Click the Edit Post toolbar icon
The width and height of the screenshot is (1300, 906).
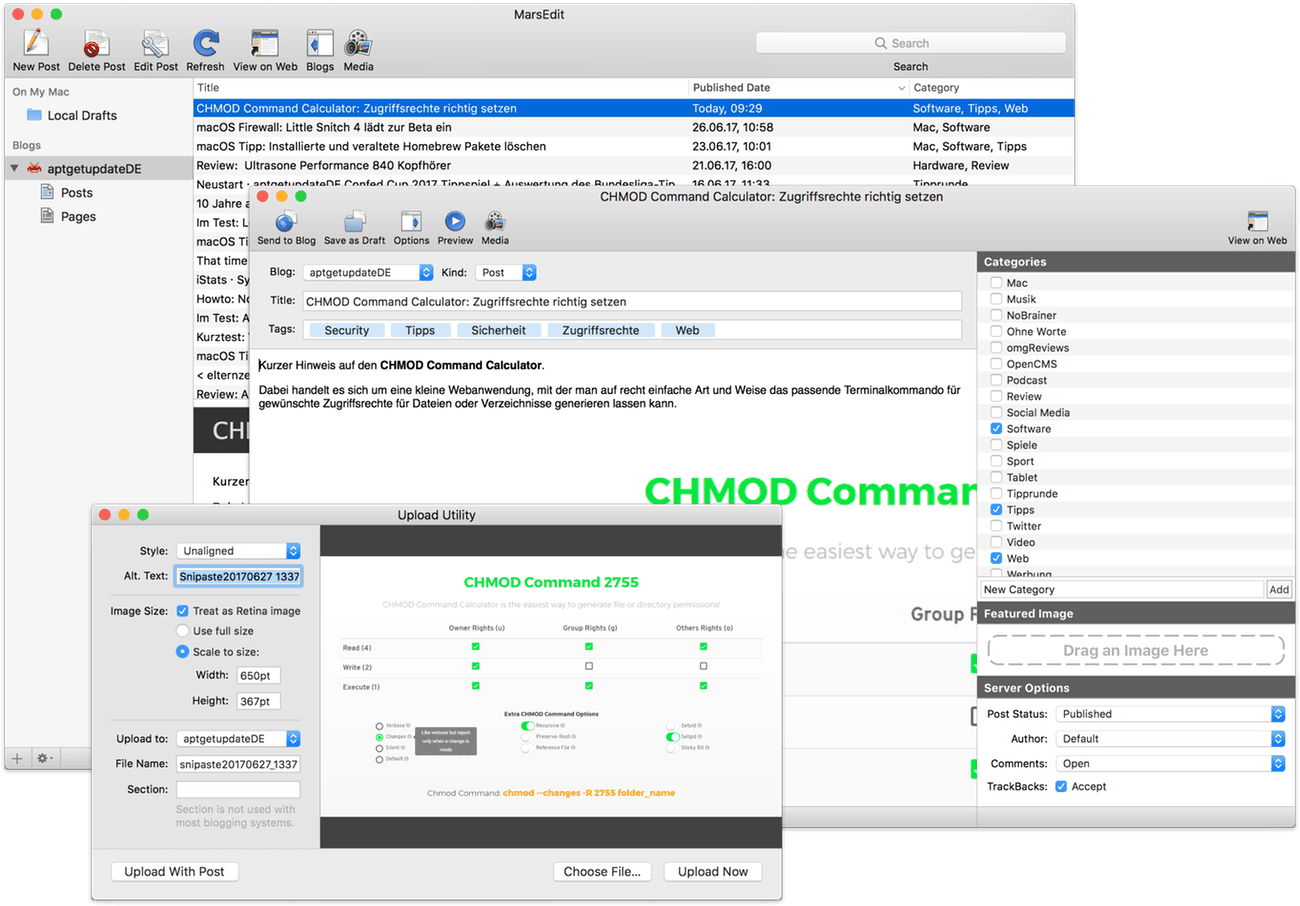tap(156, 44)
